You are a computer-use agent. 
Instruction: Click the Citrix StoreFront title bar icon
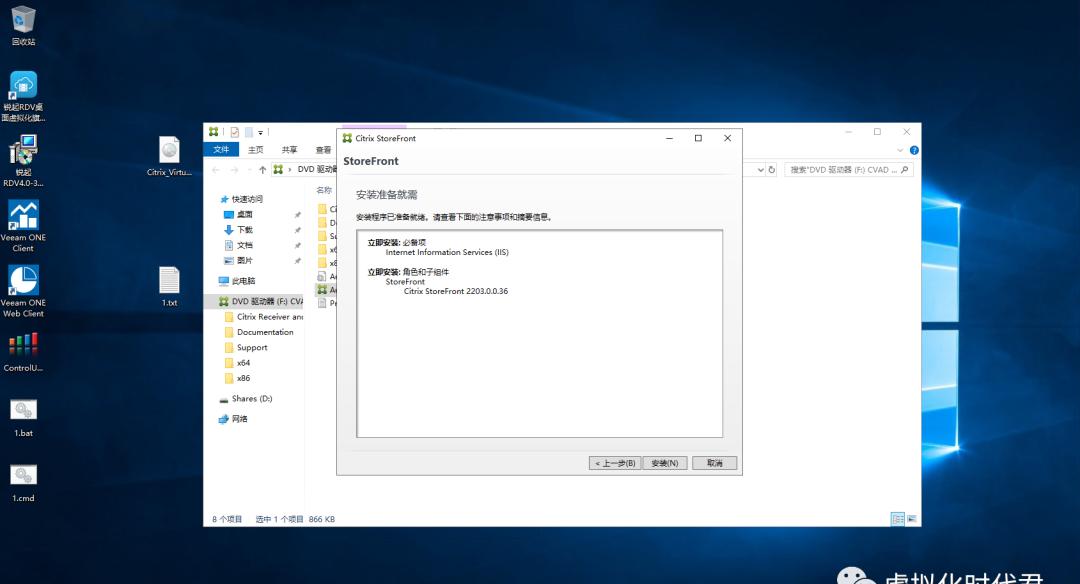click(347, 138)
